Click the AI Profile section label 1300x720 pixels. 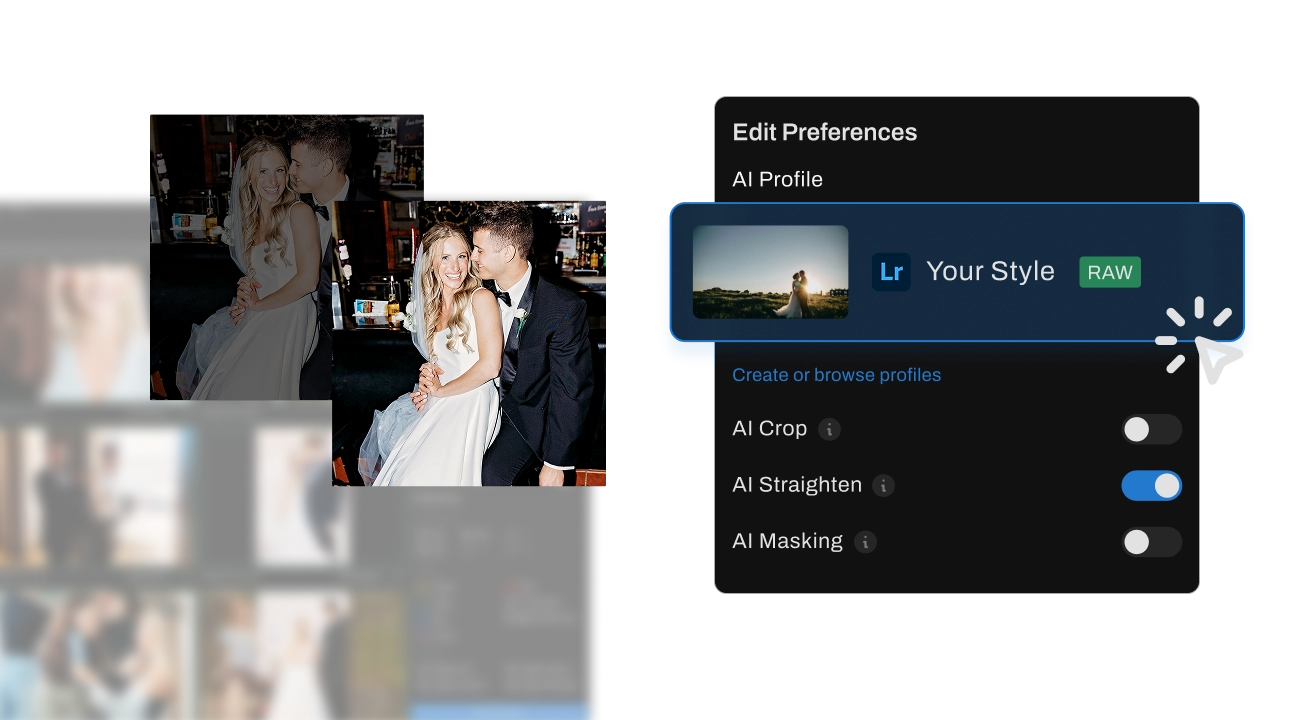point(777,179)
